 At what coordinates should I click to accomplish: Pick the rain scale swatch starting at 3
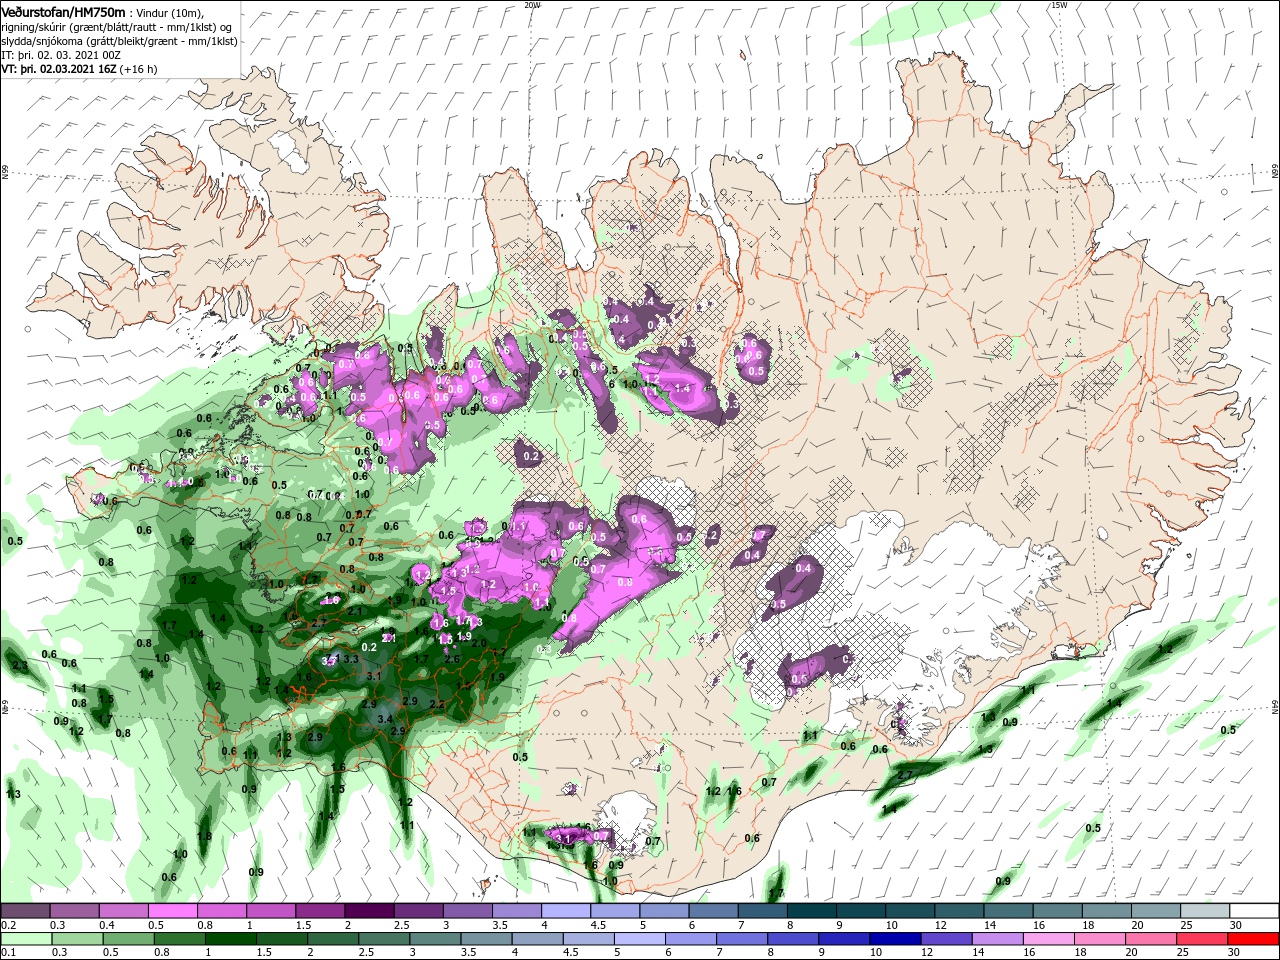click(435, 939)
